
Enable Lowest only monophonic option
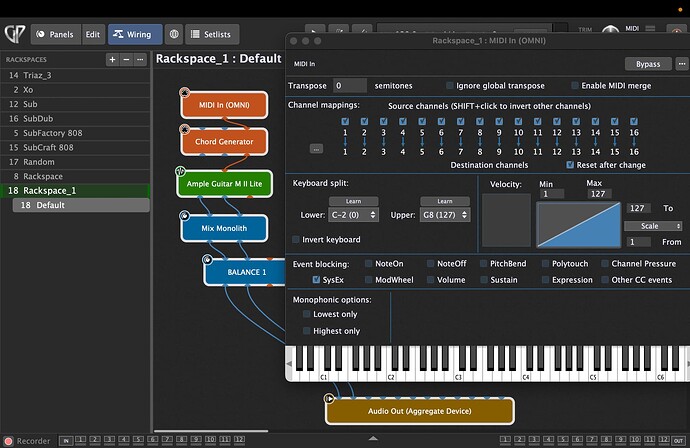point(306,314)
